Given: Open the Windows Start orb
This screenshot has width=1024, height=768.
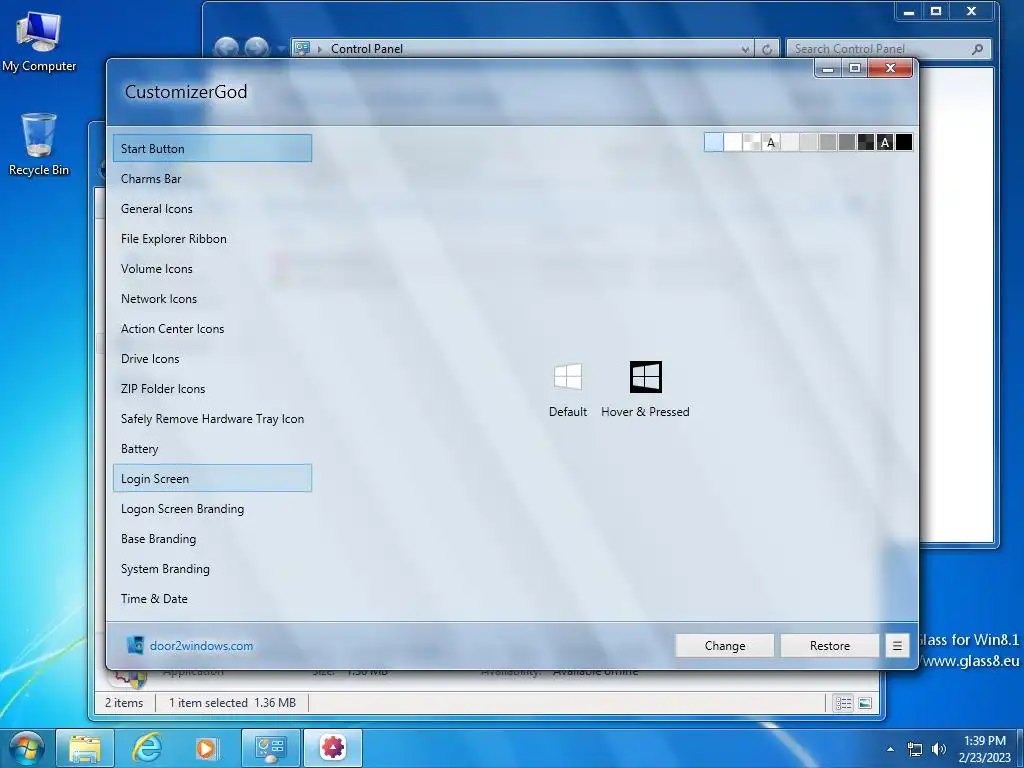Looking at the screenshot, I should [26, 748].
